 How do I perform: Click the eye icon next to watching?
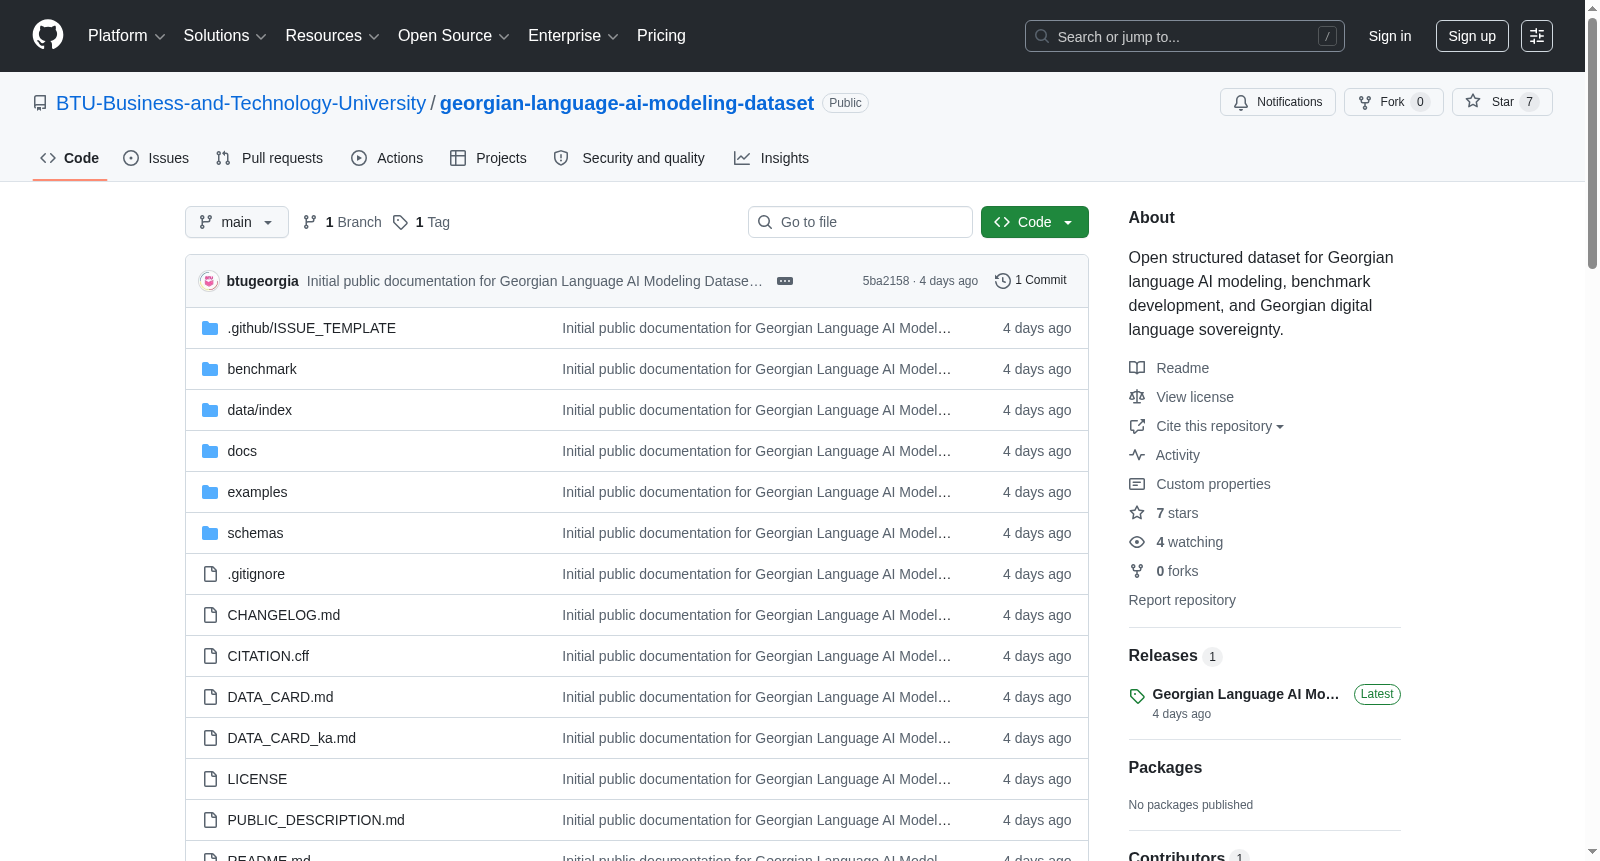point(1137,542)
